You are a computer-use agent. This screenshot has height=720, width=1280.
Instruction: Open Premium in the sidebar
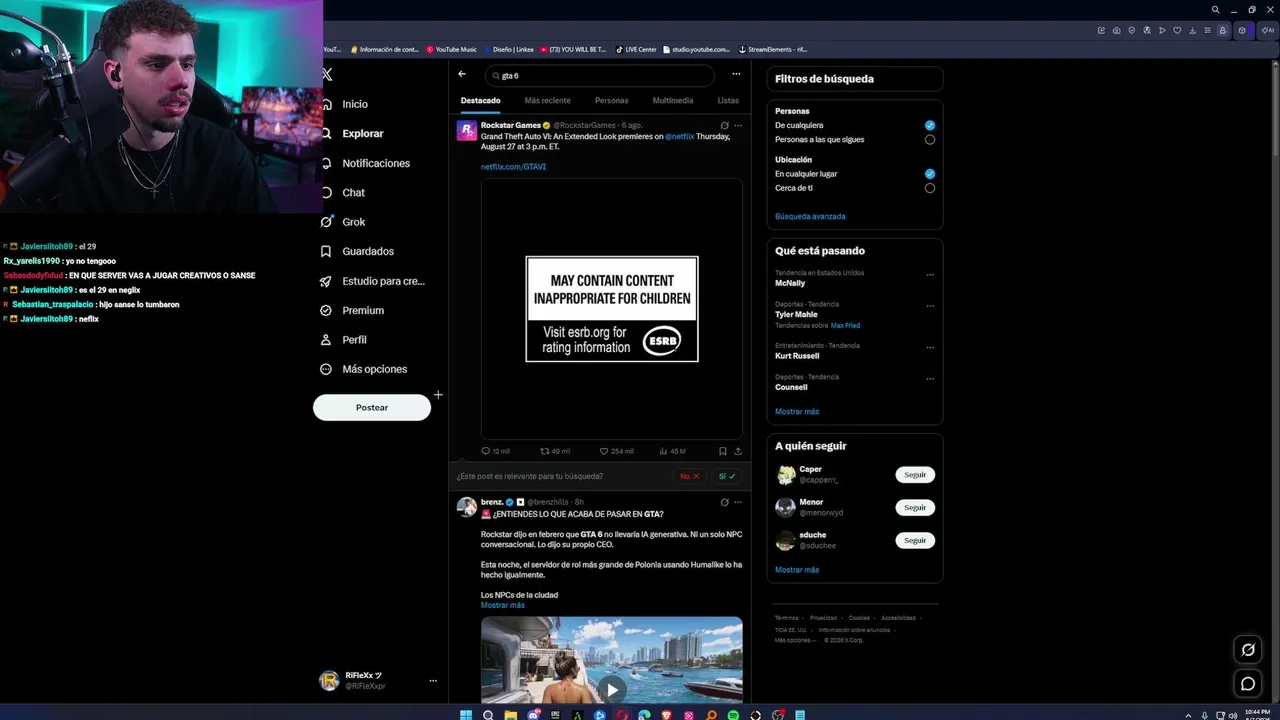(x=353, y=310)
